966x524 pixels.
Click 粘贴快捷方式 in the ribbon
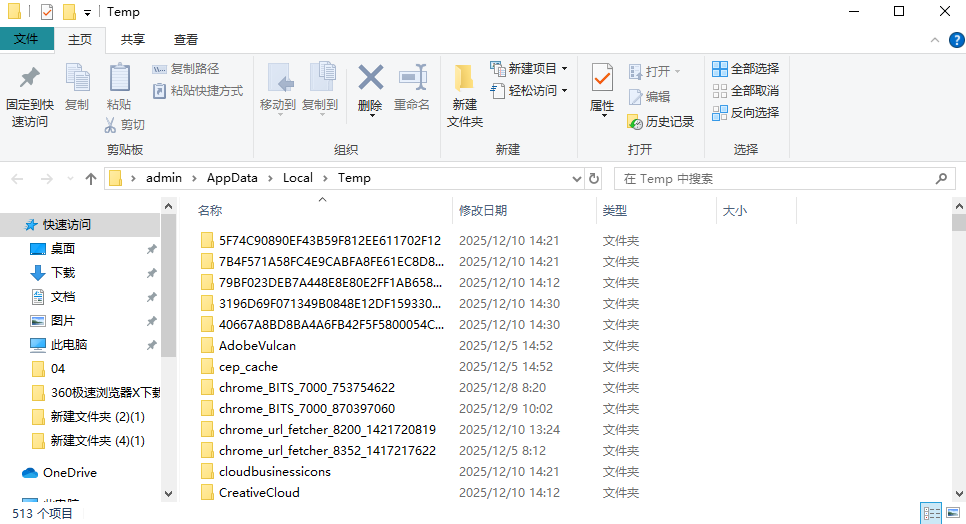[198, 91]
